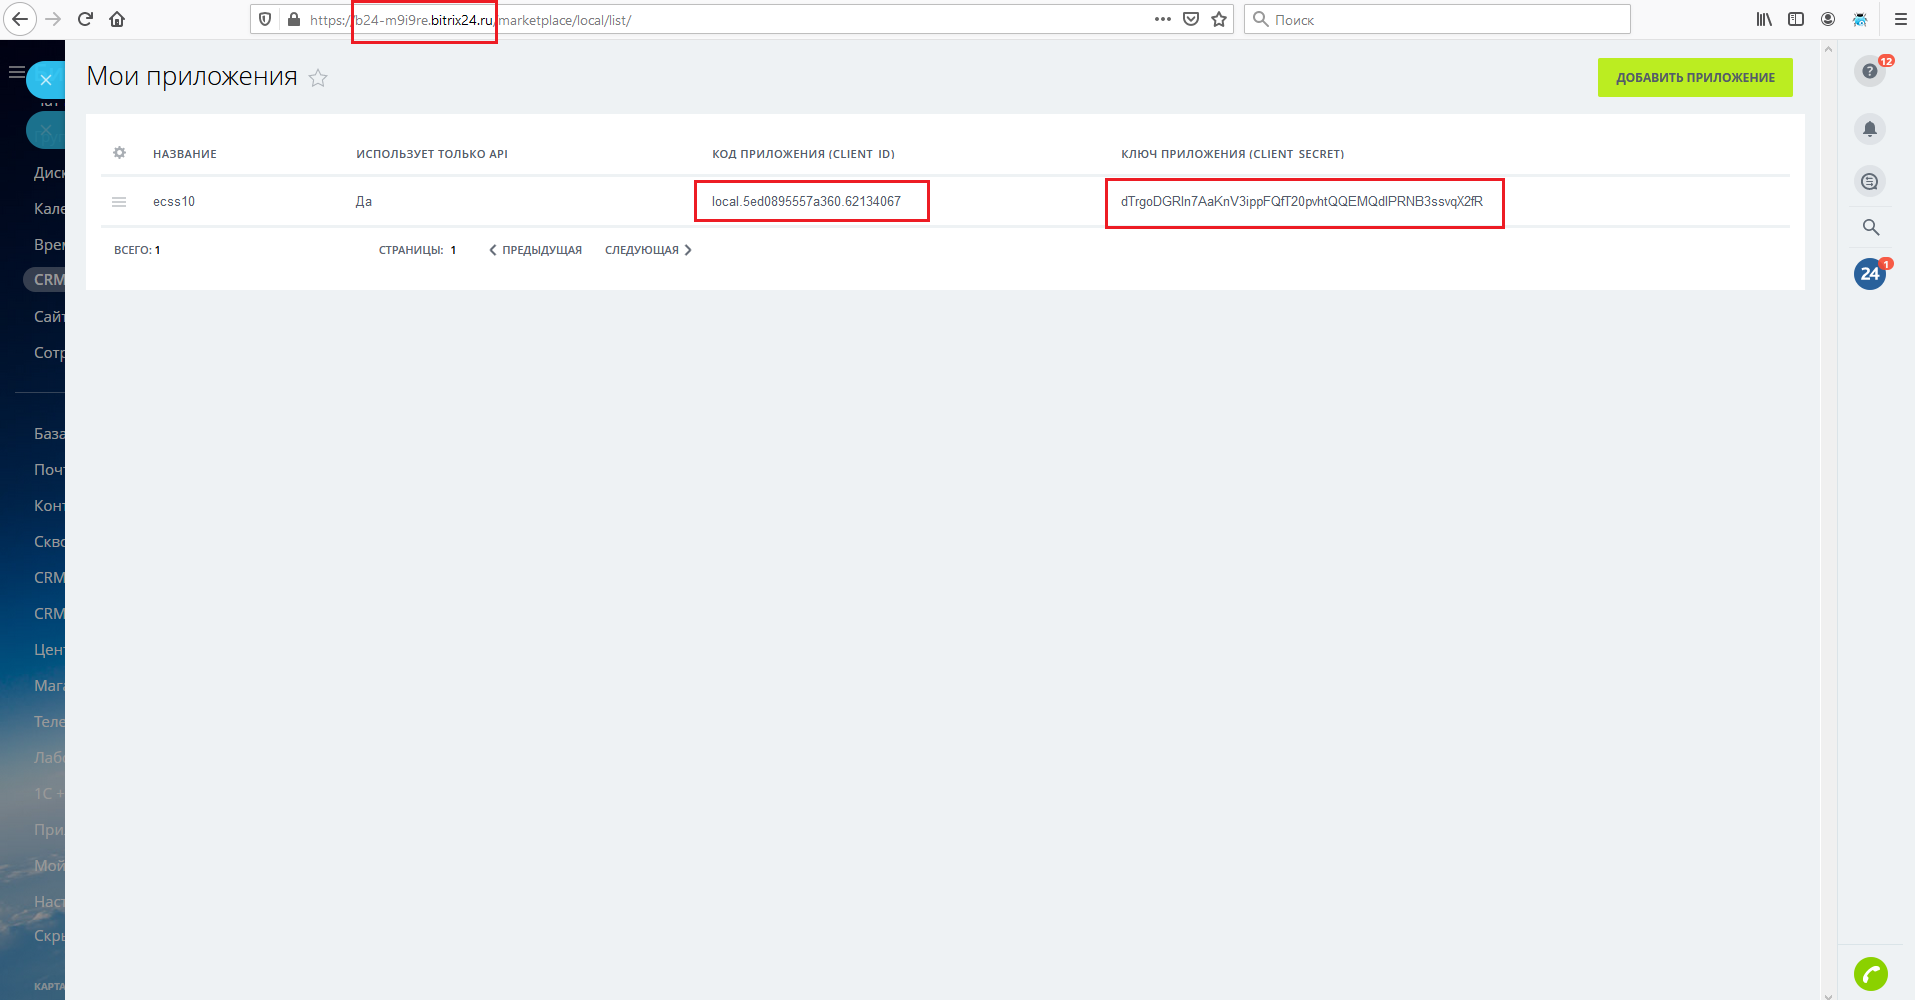The width and height of the screenshot is (1915, 1000).
Task: Click the top blue round close button
Action: 46,80
